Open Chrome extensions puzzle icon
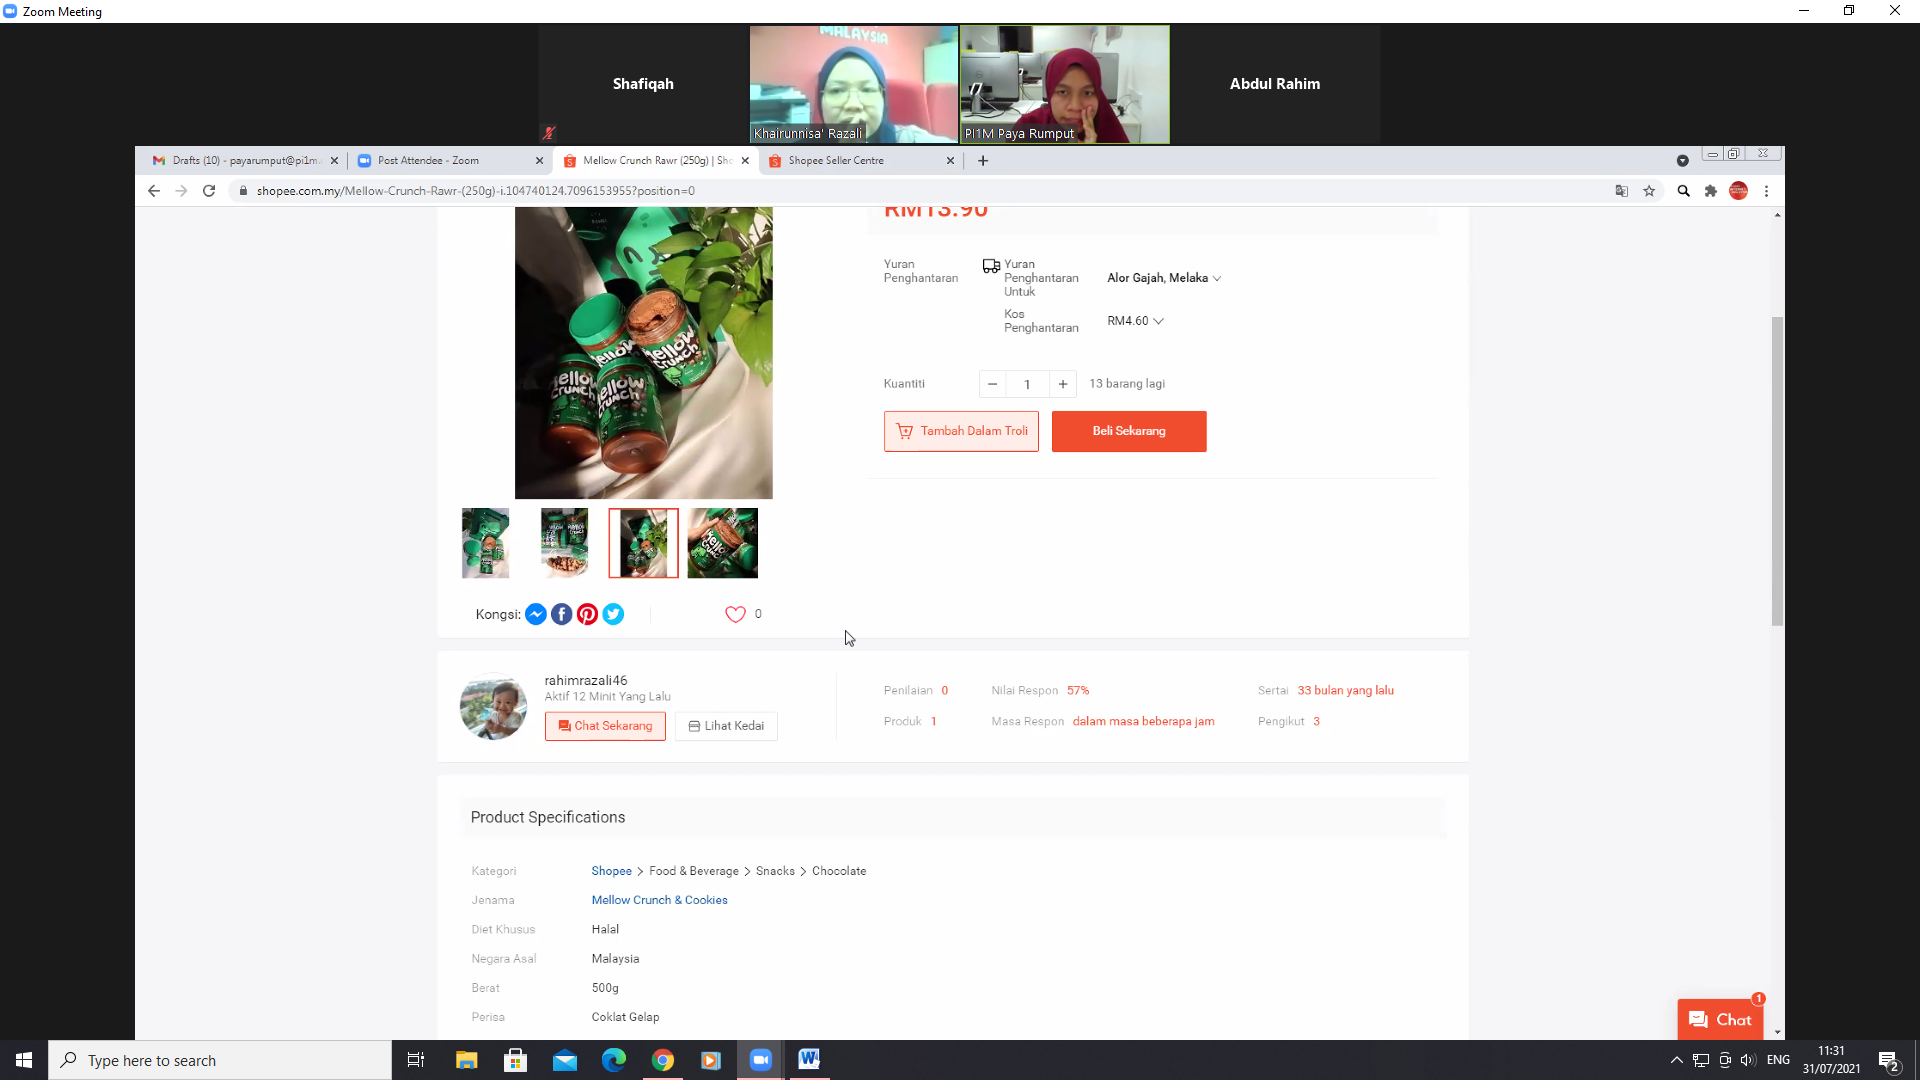The height and width of the screenshot is (1080, 1920). click(x=1711, y=191)
